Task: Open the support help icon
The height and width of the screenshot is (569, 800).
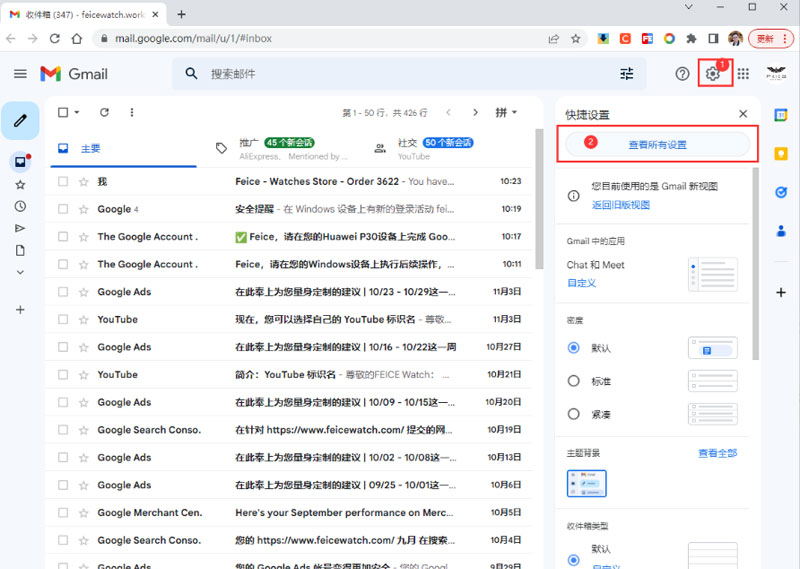Action: point(682,74)
